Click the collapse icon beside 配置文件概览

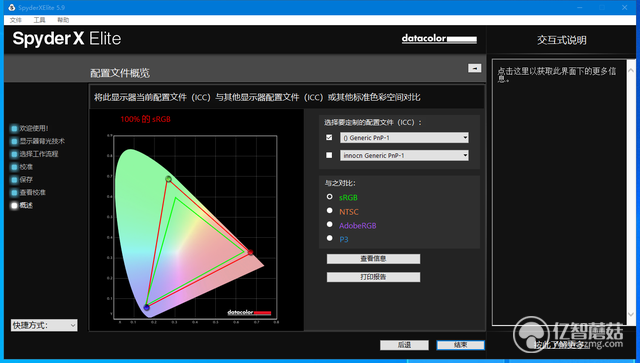tap(474, 68)
